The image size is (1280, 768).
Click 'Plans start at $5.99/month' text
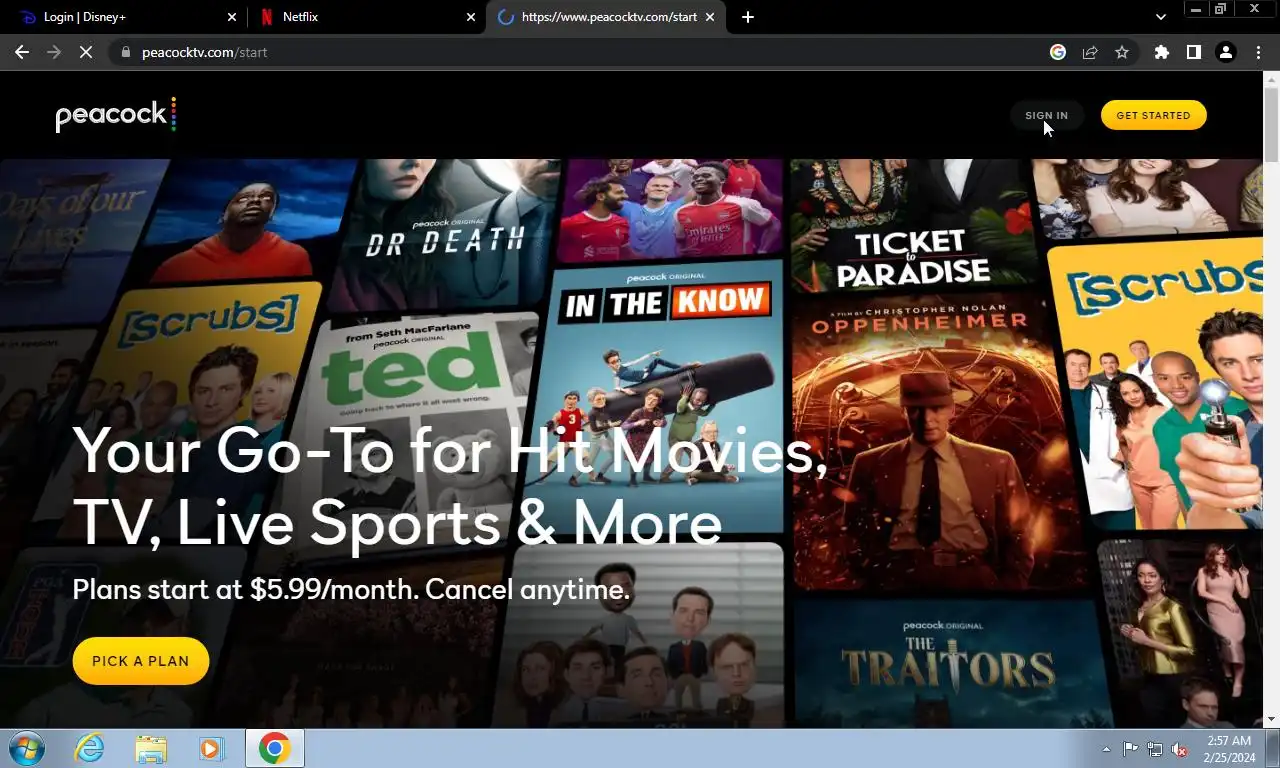tap(351, 589)
